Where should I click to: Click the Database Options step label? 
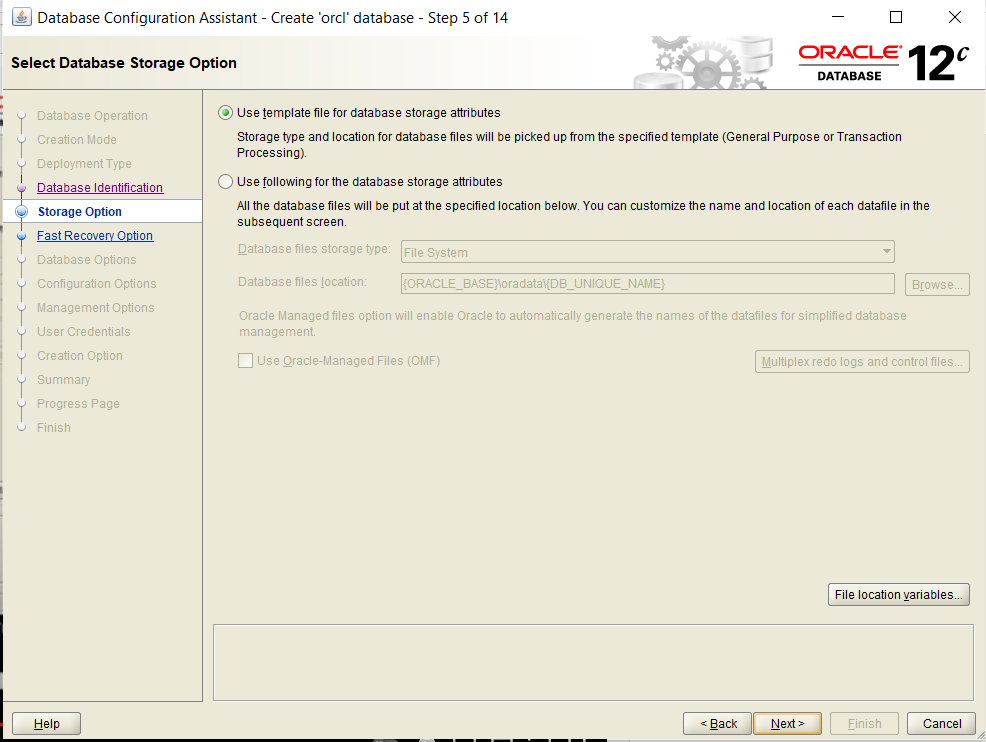[87, 260]
